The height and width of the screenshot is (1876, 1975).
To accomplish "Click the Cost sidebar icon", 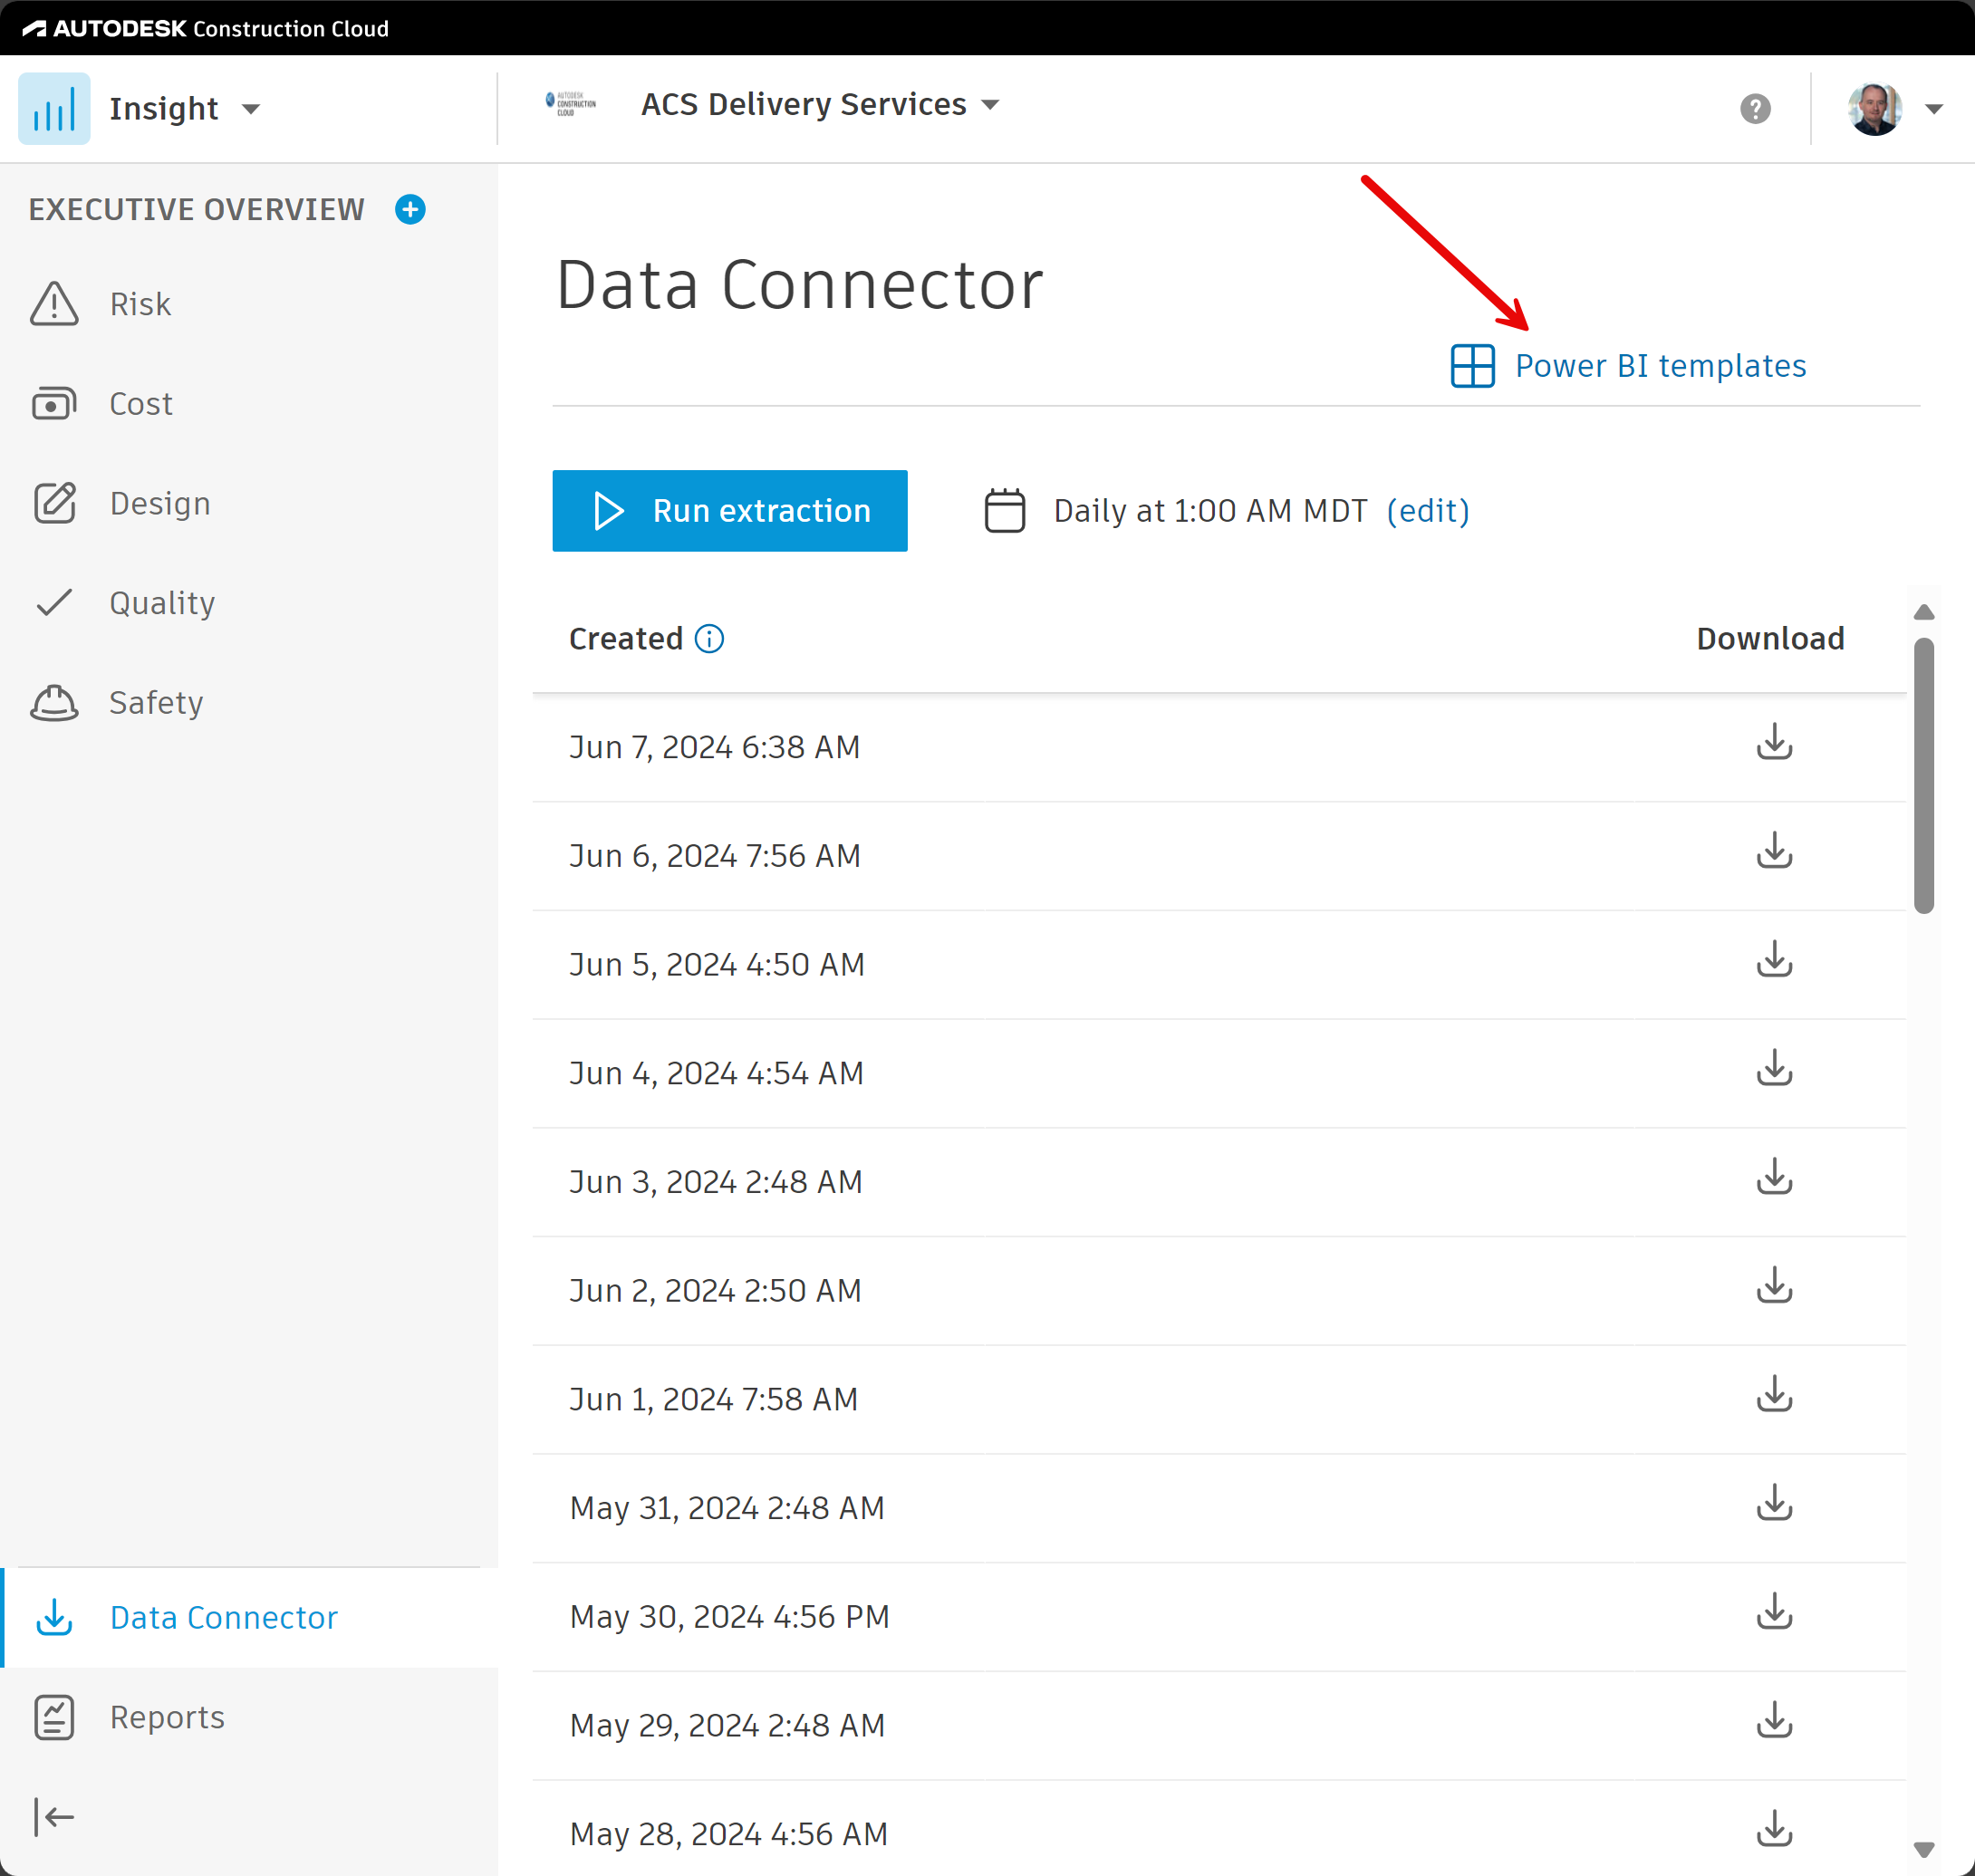I will click(x=54, y=402).
